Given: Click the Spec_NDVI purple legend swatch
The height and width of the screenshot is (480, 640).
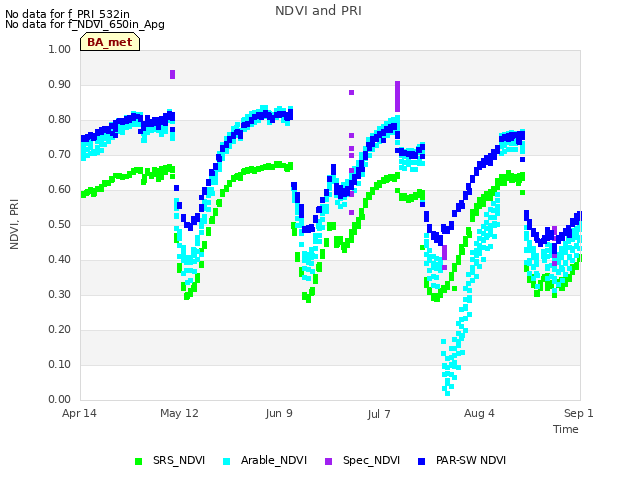Looking at the screenshot, I should tap(329, 461).
